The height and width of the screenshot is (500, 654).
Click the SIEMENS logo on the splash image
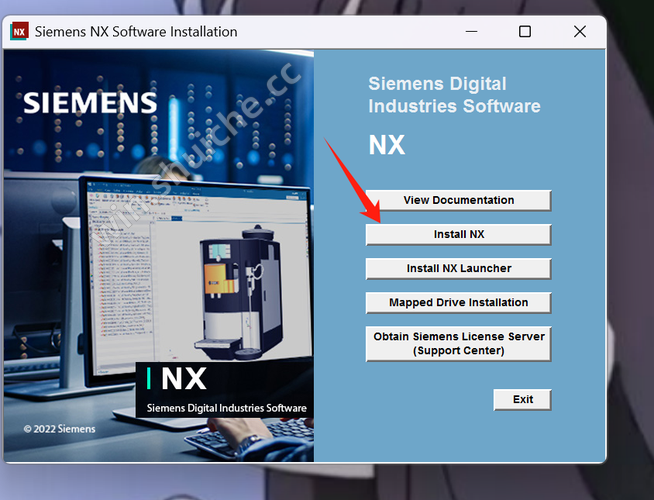(90, 103)
